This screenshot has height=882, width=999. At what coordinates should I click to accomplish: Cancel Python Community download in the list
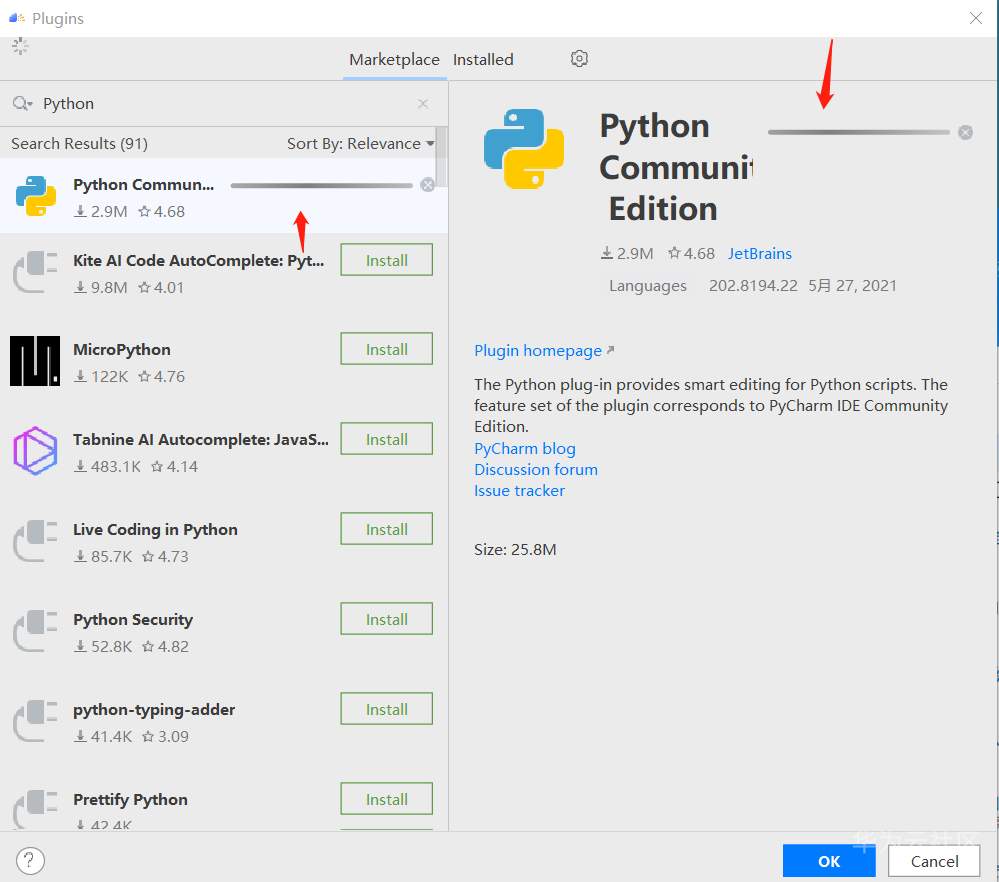click(428, 185)
